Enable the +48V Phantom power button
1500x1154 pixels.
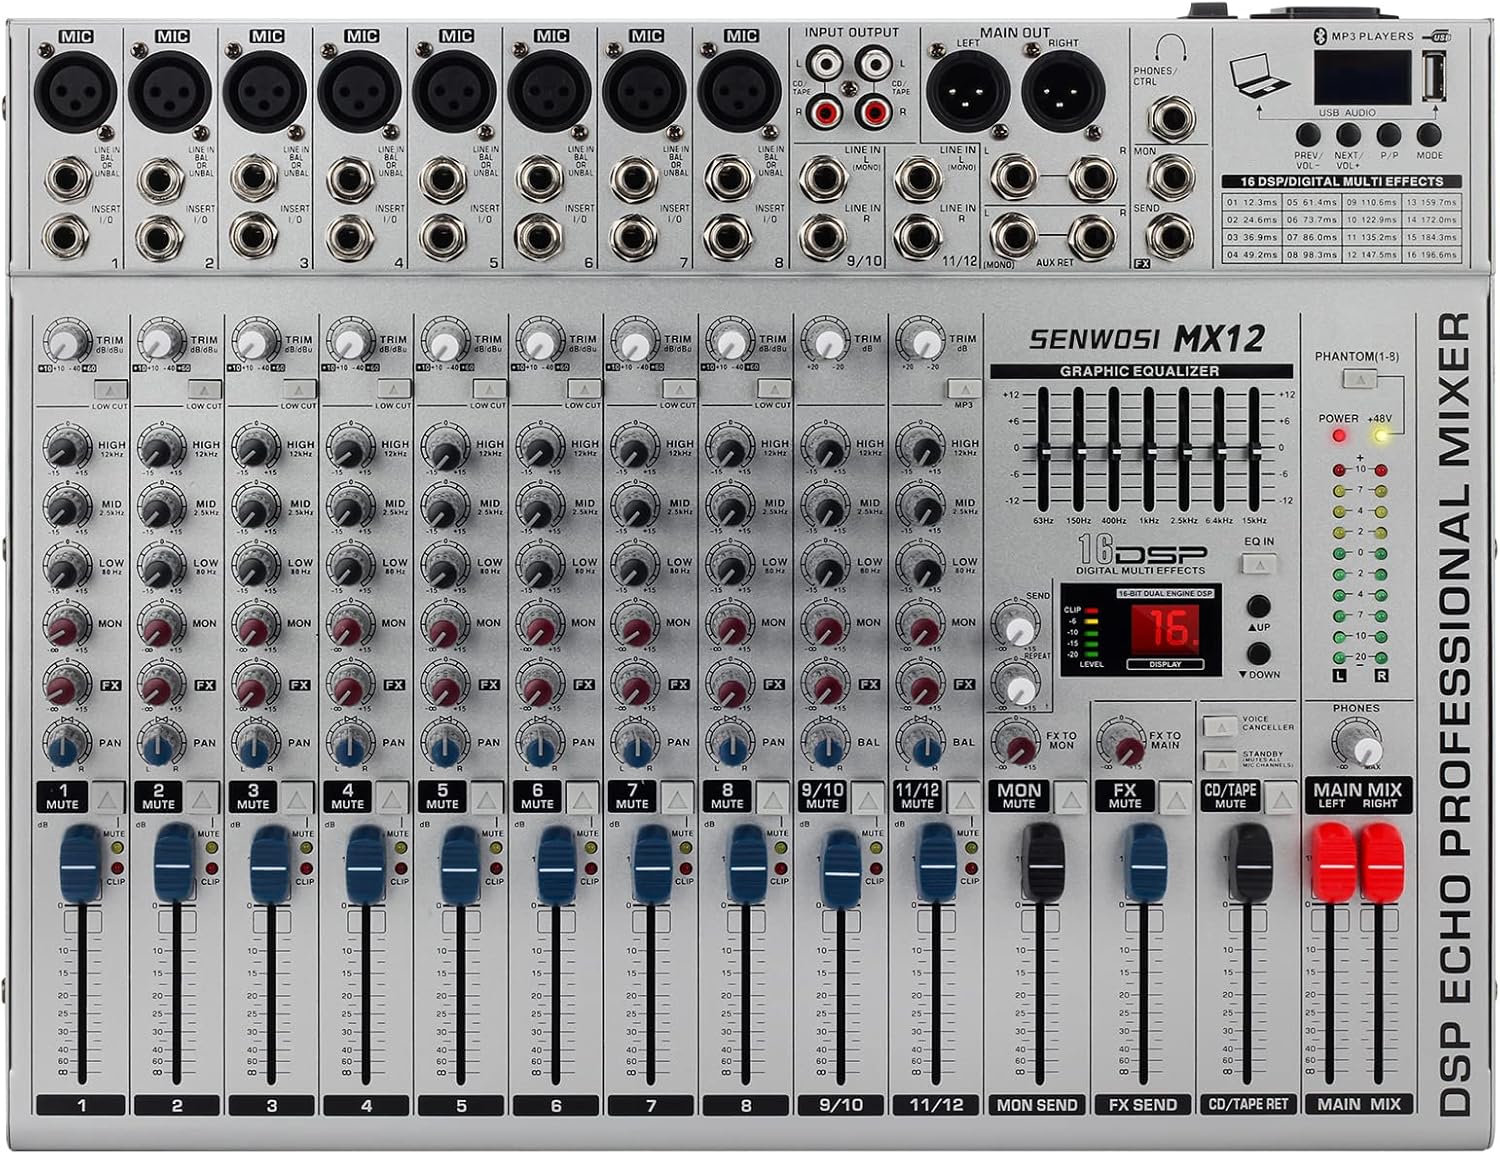coord(1361,379)
